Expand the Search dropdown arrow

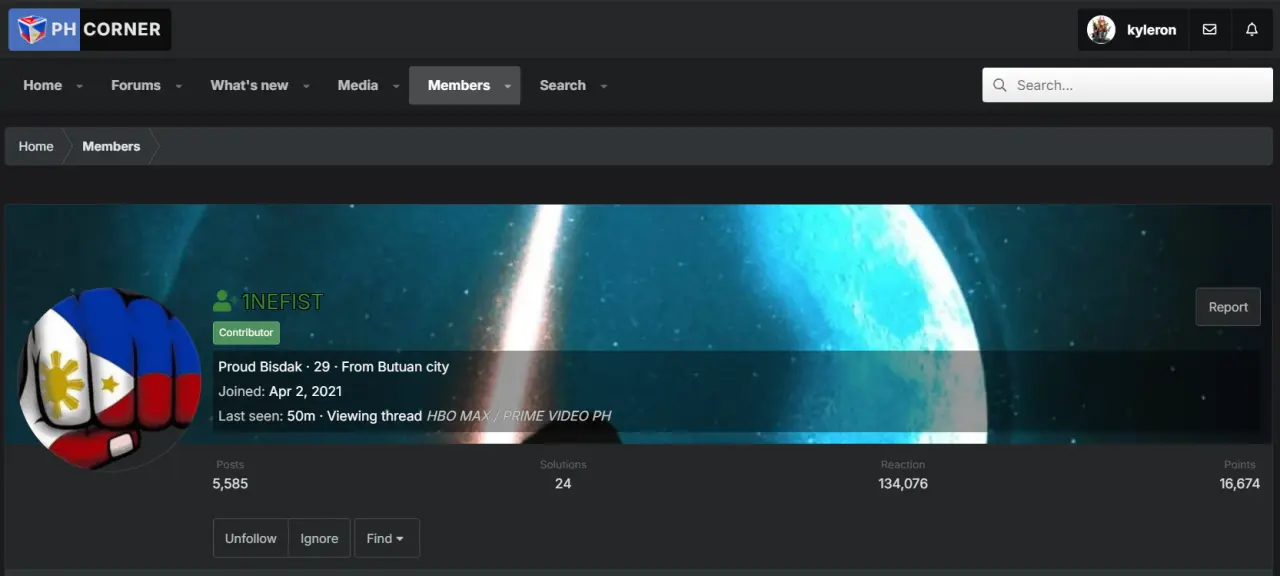click(603, 86)
